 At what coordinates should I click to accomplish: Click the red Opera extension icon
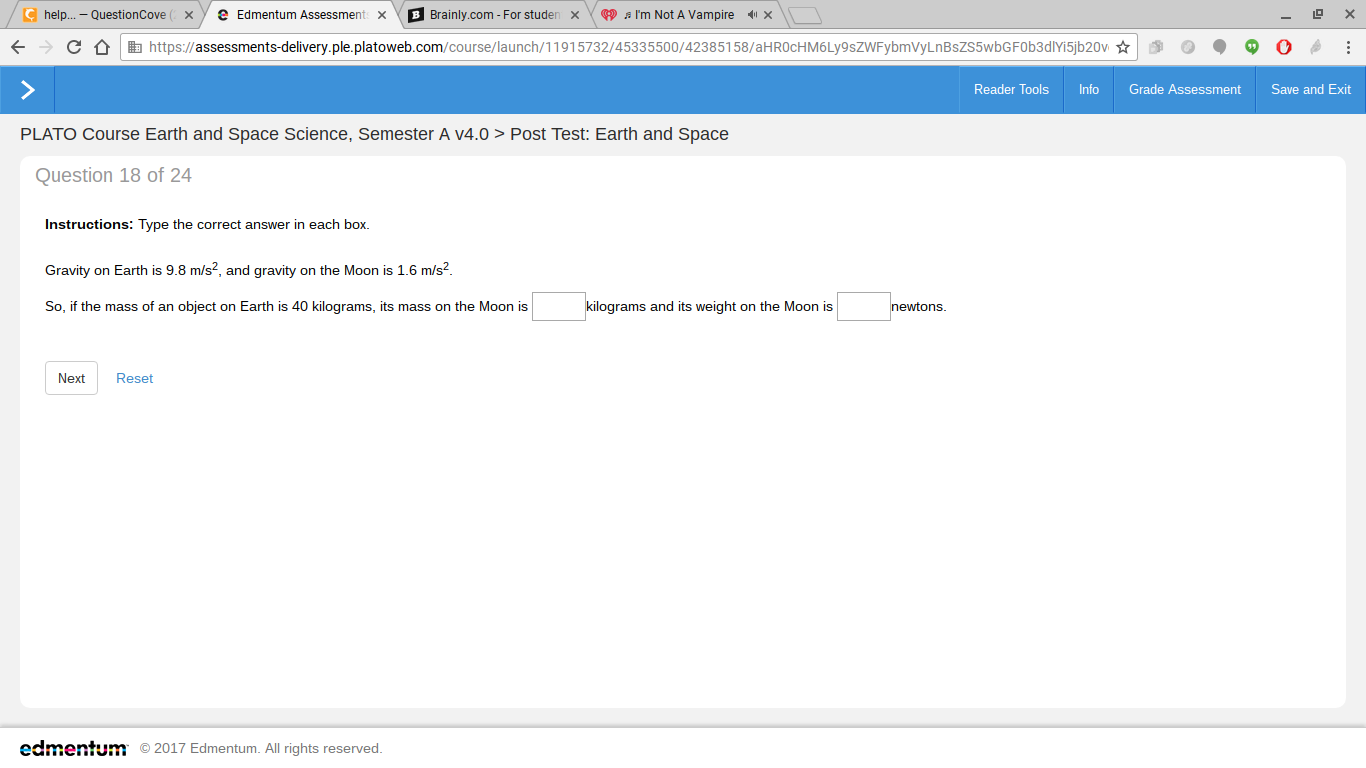click(x=1284, y=47)
